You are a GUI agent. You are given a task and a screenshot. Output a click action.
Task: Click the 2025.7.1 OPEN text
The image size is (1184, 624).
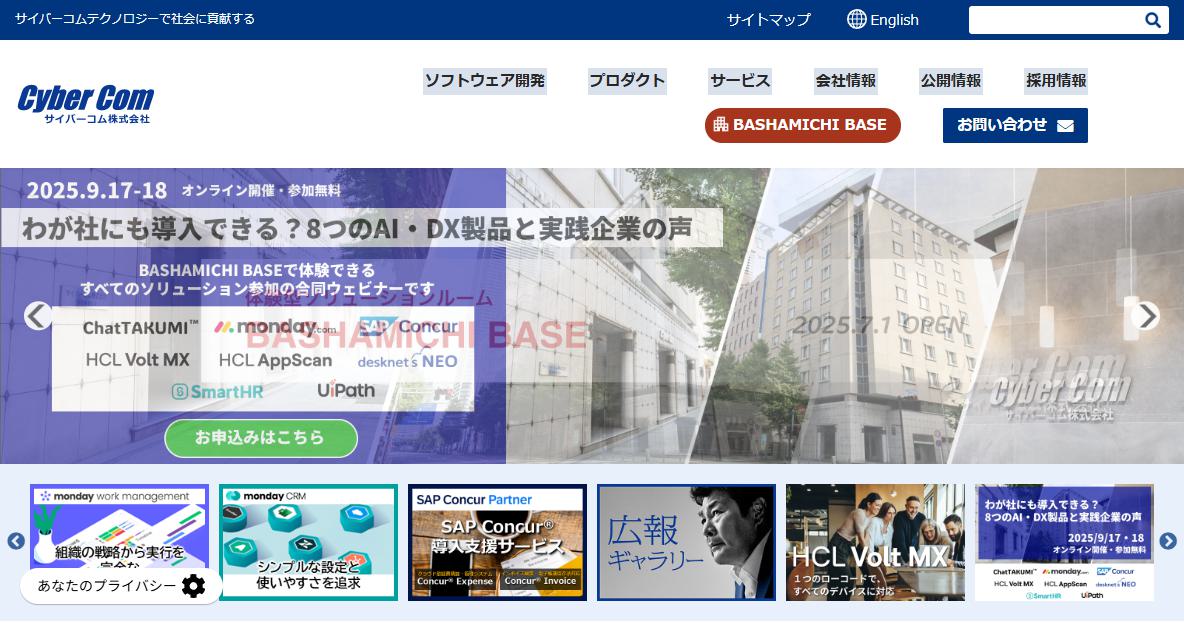click(x=878, y=326)
